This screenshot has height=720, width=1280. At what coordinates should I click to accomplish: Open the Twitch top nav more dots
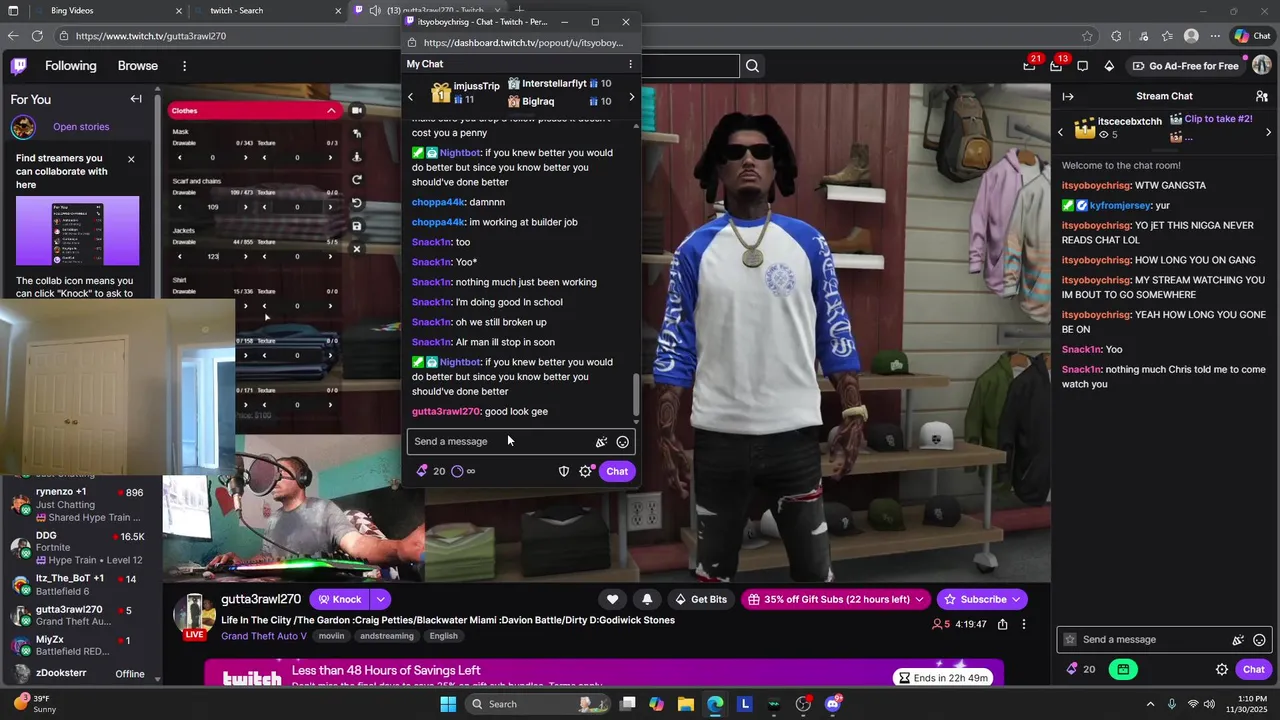point(184,66)
